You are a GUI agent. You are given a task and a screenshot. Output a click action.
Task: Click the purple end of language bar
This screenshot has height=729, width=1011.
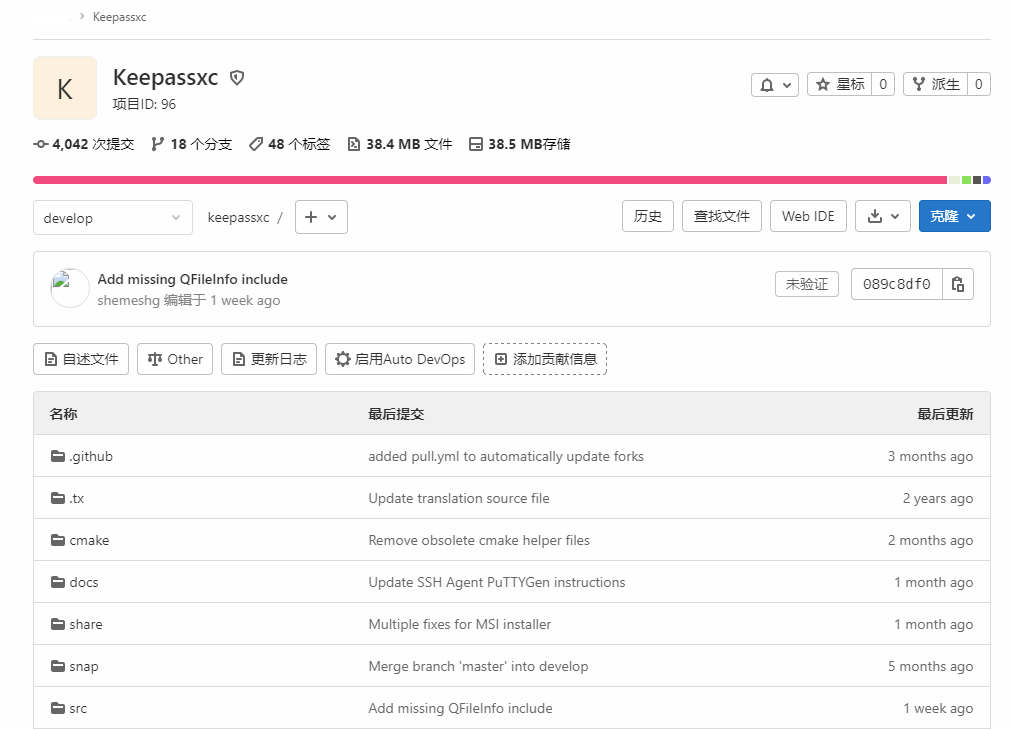[x=986, y=180]
